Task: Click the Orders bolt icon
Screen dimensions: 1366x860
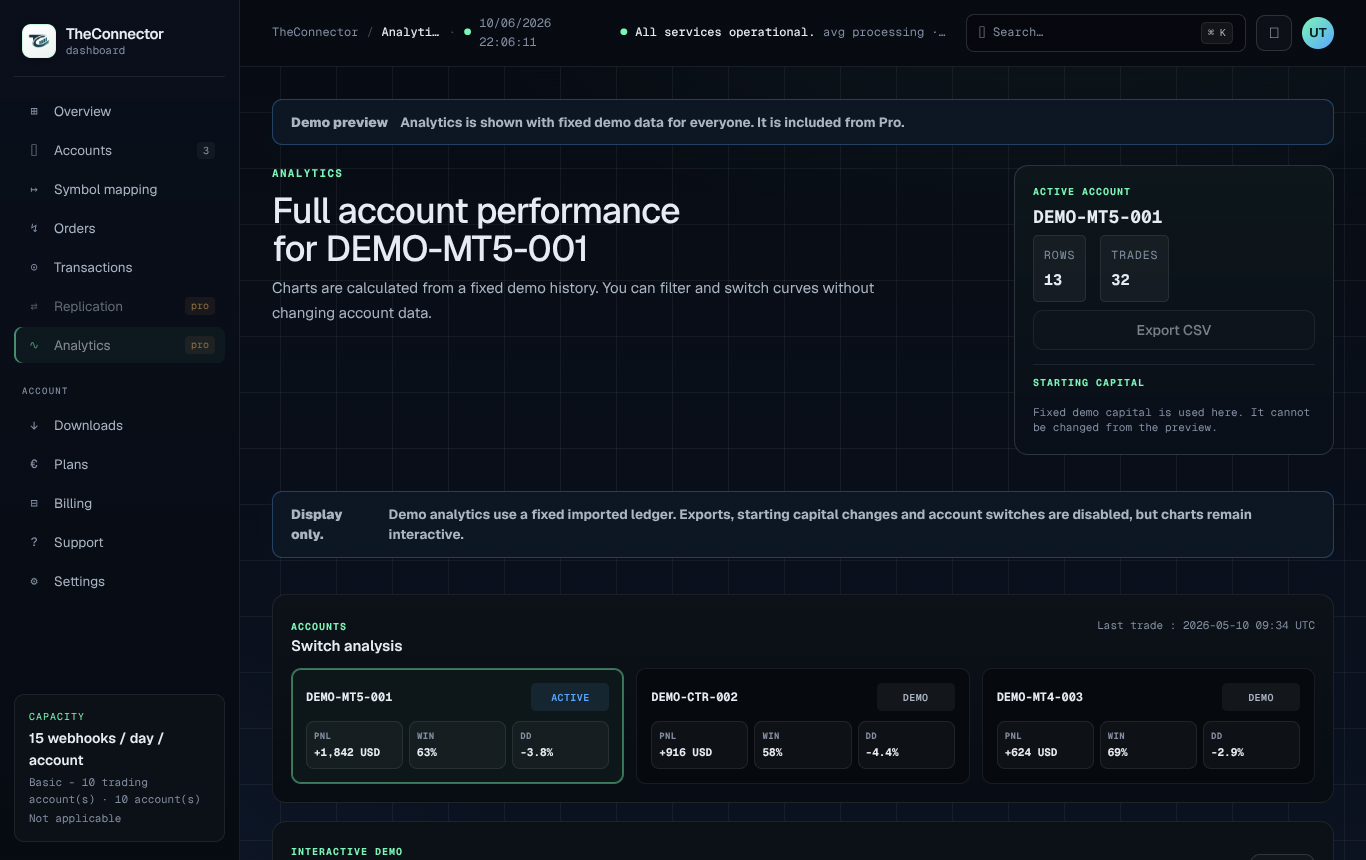Action: point(34,228)
